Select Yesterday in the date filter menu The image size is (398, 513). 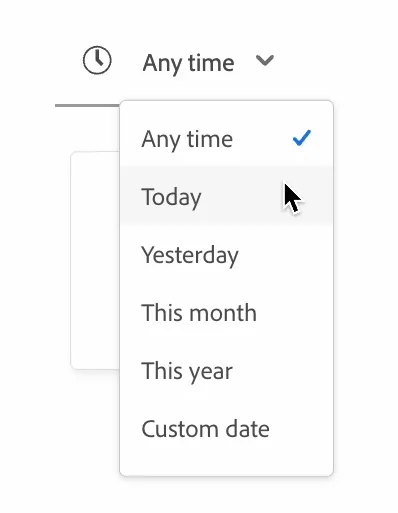click(226, 255)
